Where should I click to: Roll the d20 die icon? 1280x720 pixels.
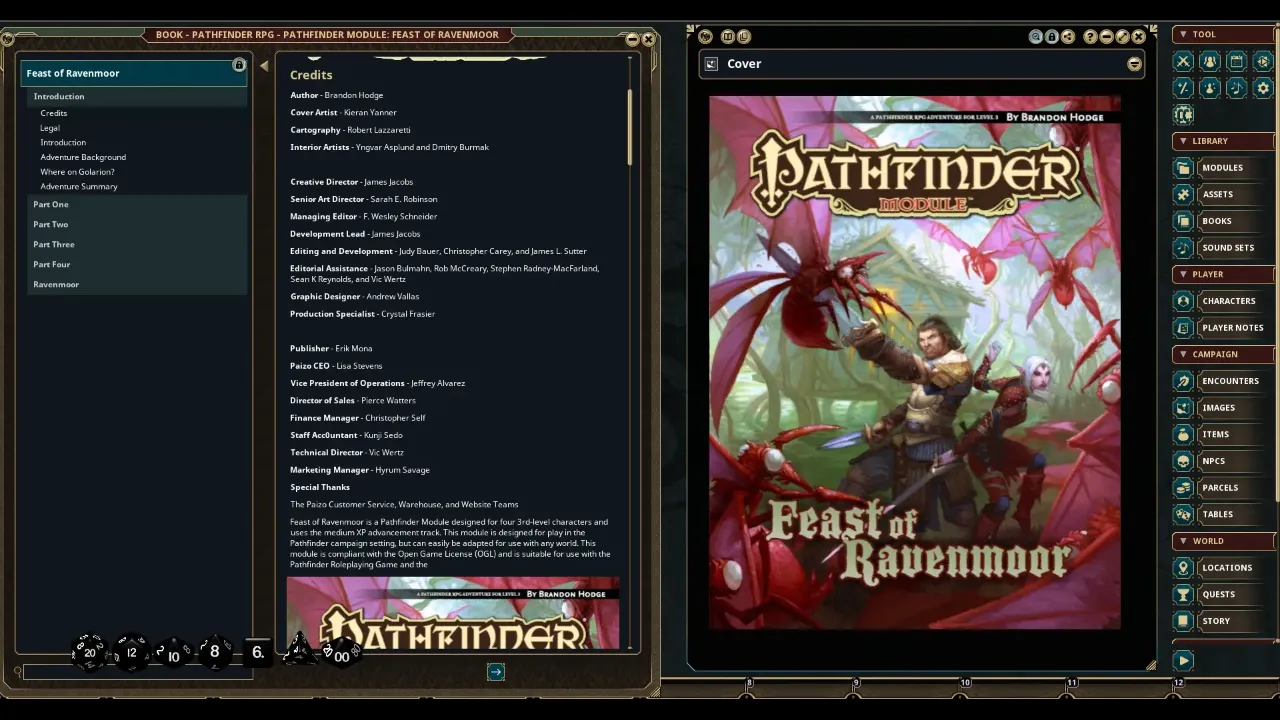(89, 652)
